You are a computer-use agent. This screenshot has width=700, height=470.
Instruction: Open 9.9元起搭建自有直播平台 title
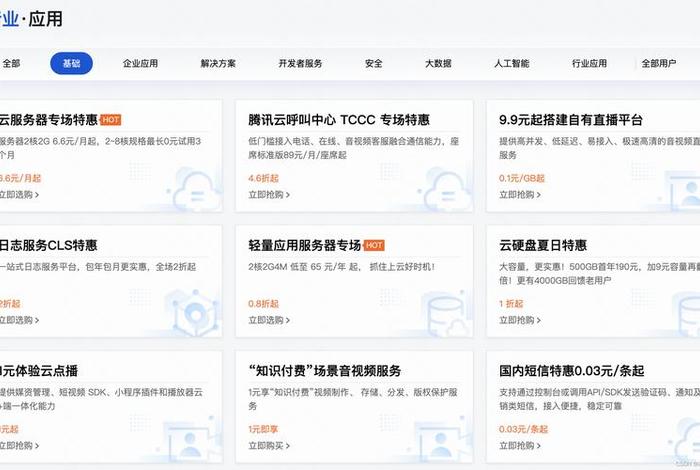(571, 120)
